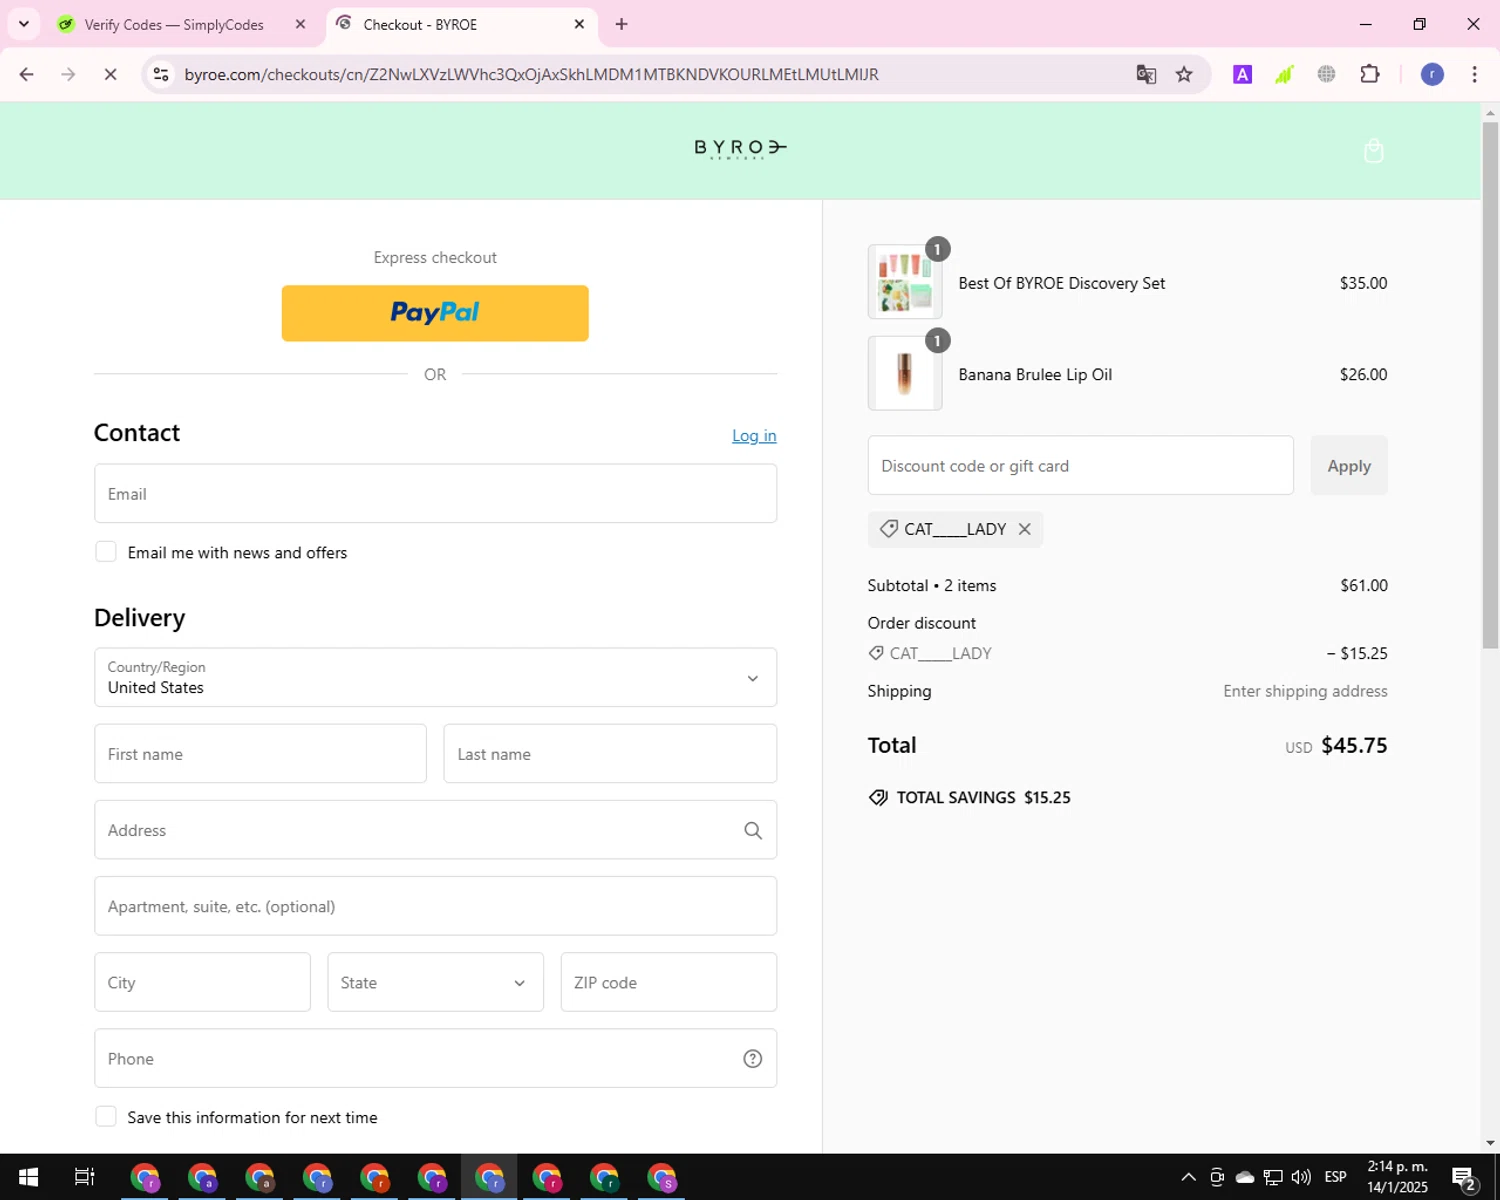Screen dimensions: 1500x1200
Task: Open the Extensions puzzle piece menu
Action: 1370,74
